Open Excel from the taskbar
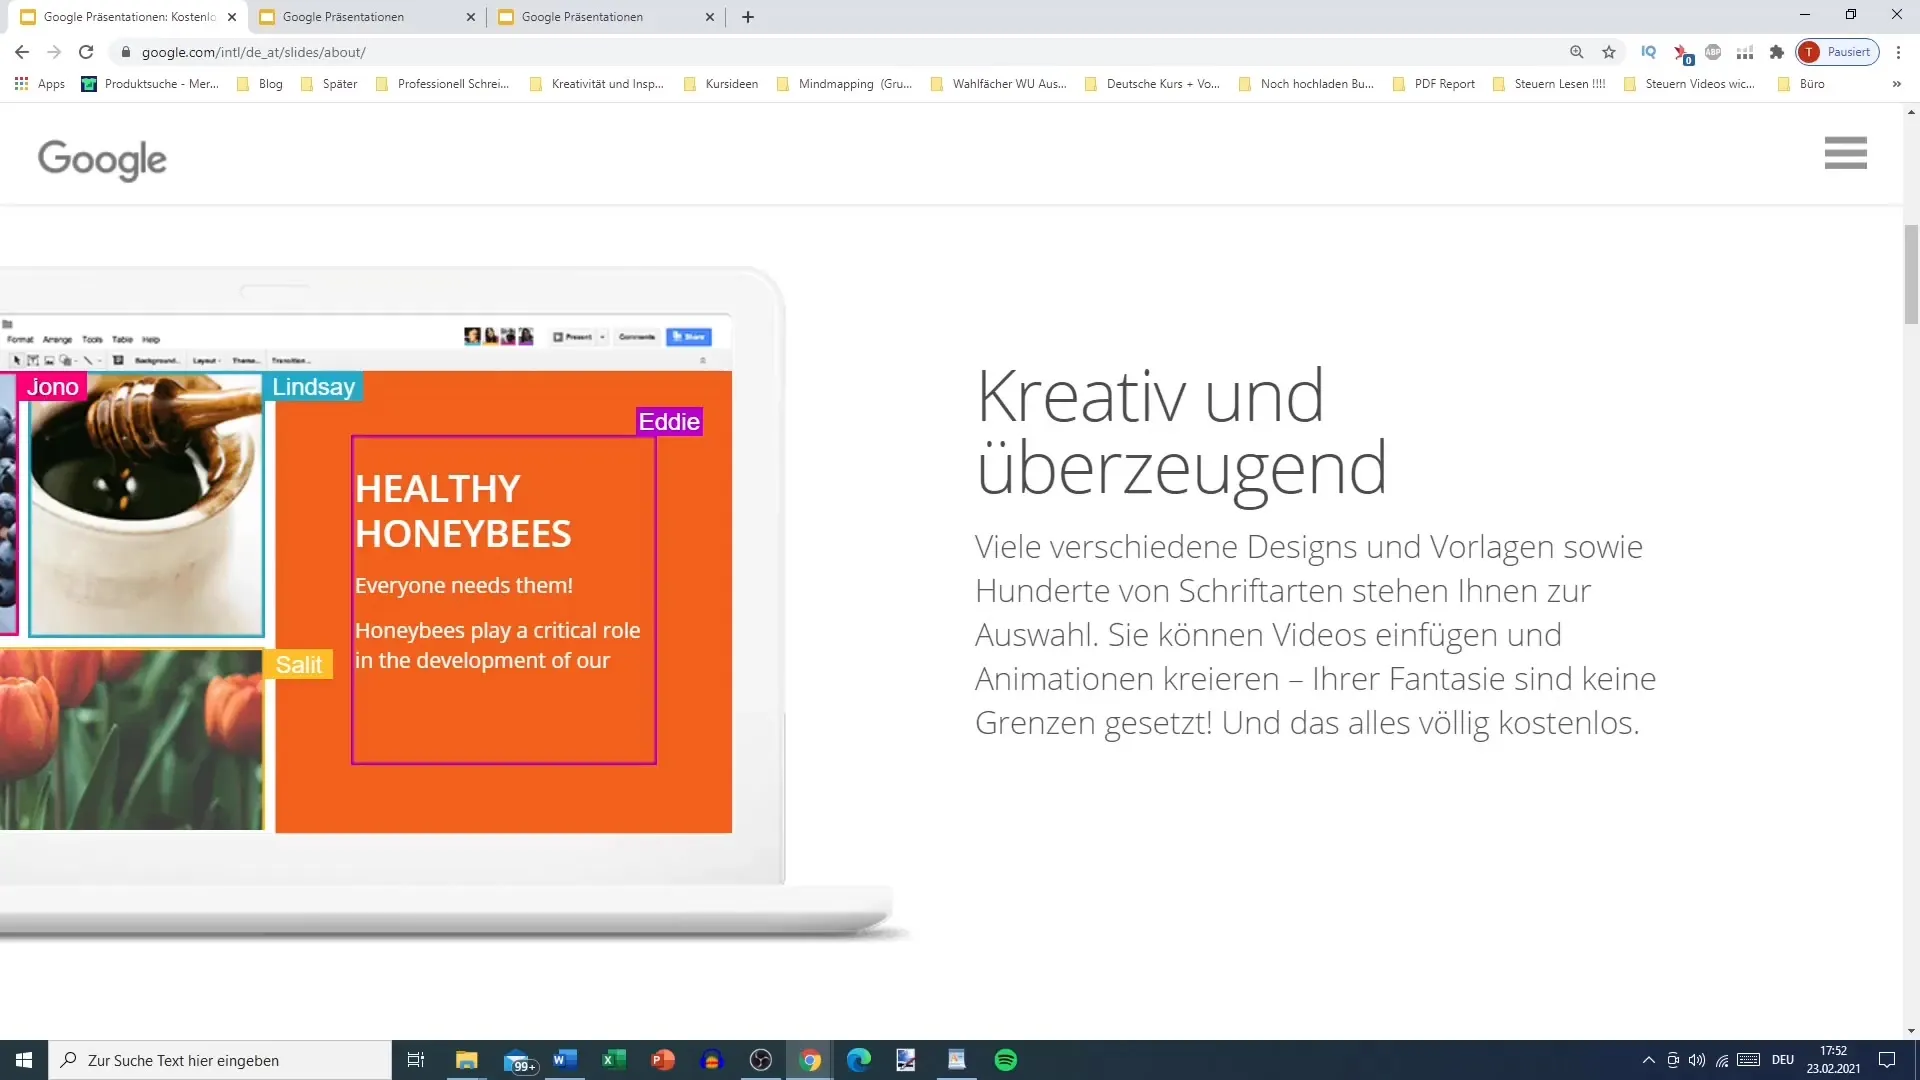This screenshot has height=1080, width=1920. coord(613,1060)
